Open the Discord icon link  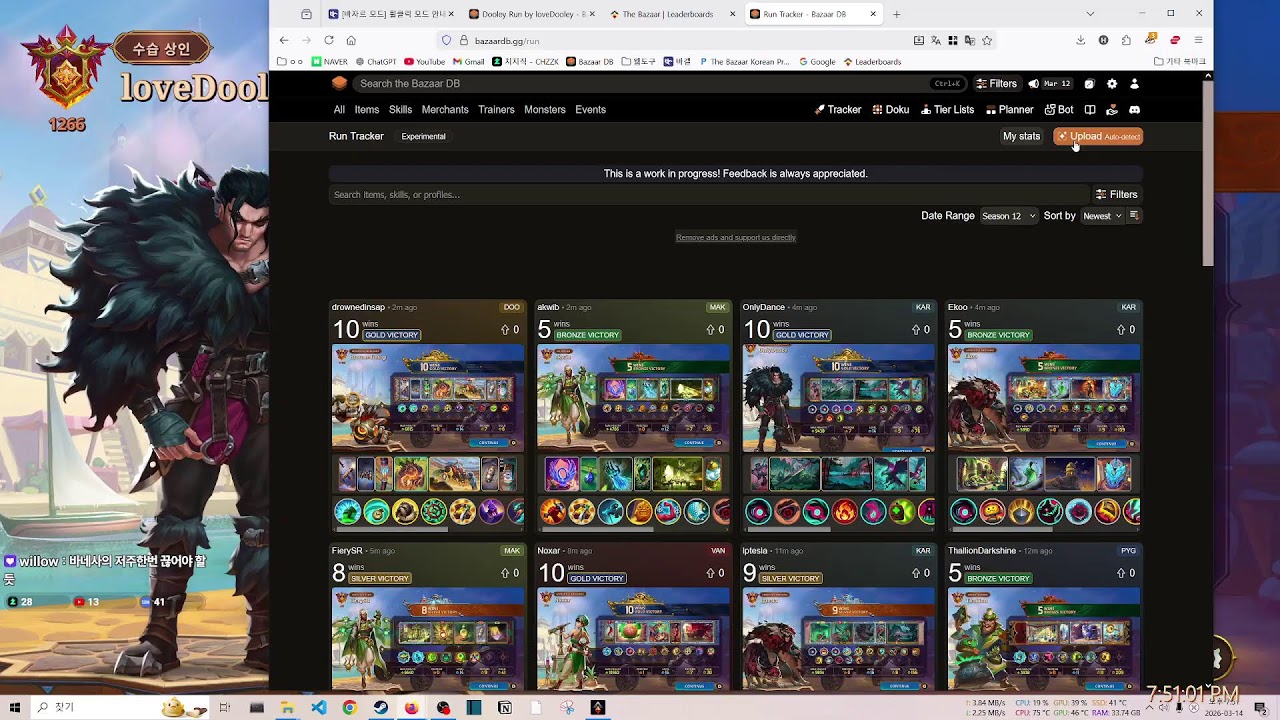(x=1134, y=110)
